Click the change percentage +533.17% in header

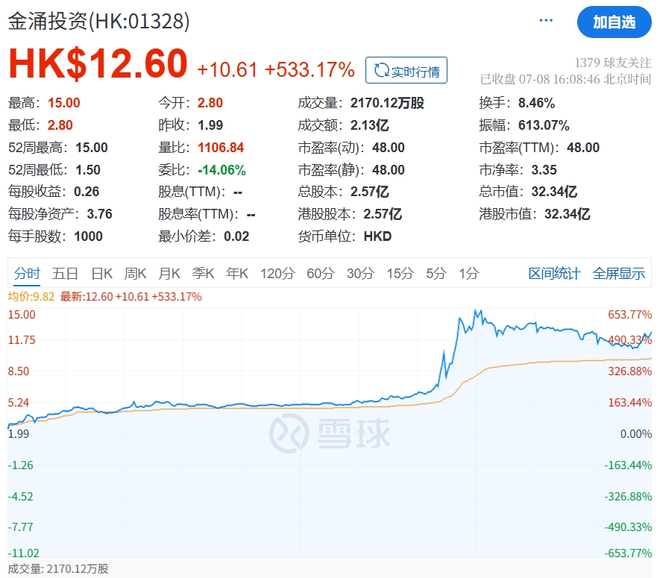[x=309, y=70]
